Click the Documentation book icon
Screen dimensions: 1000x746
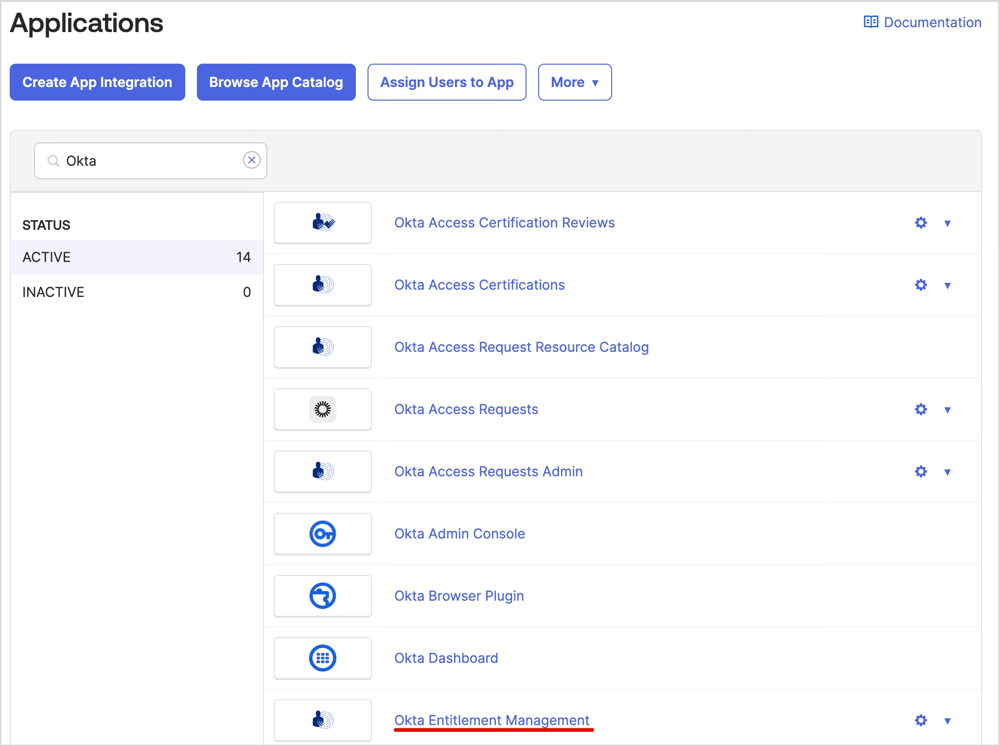(871, 22)
